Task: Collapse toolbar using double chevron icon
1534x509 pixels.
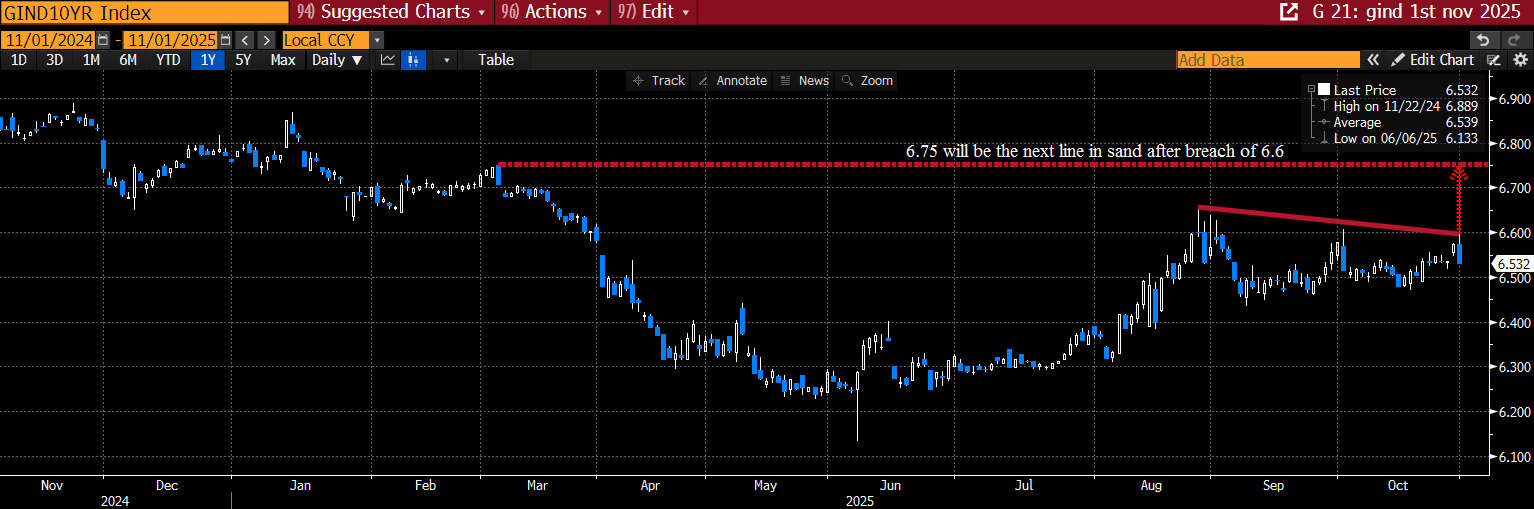Action: pos(1374,60)
